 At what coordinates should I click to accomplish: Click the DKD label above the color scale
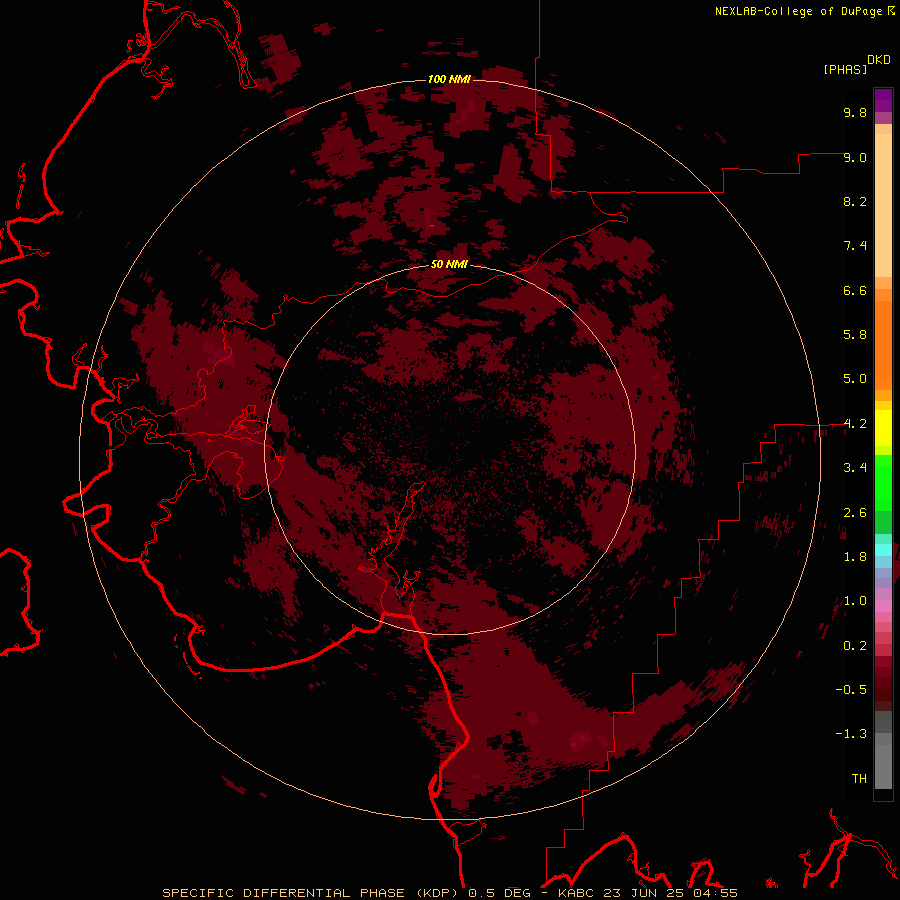pyautogui.click(x=879, y=60)
